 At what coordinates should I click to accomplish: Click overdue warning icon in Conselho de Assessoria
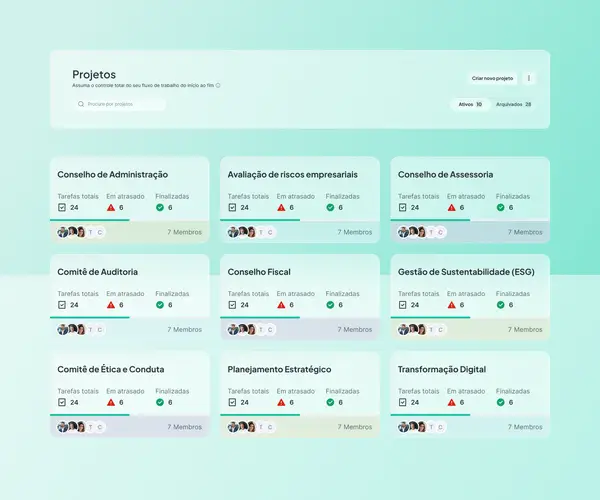[x=452, y=207]
